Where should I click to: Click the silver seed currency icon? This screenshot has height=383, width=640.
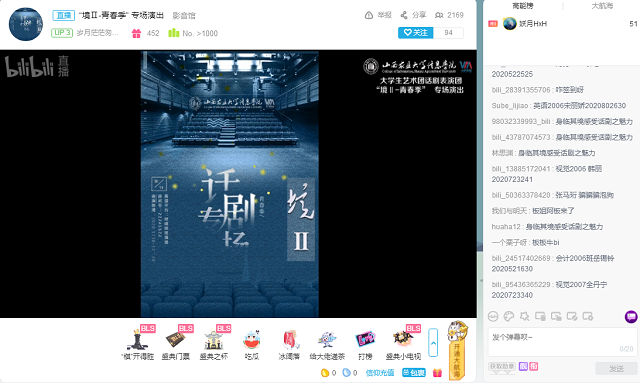347,372
